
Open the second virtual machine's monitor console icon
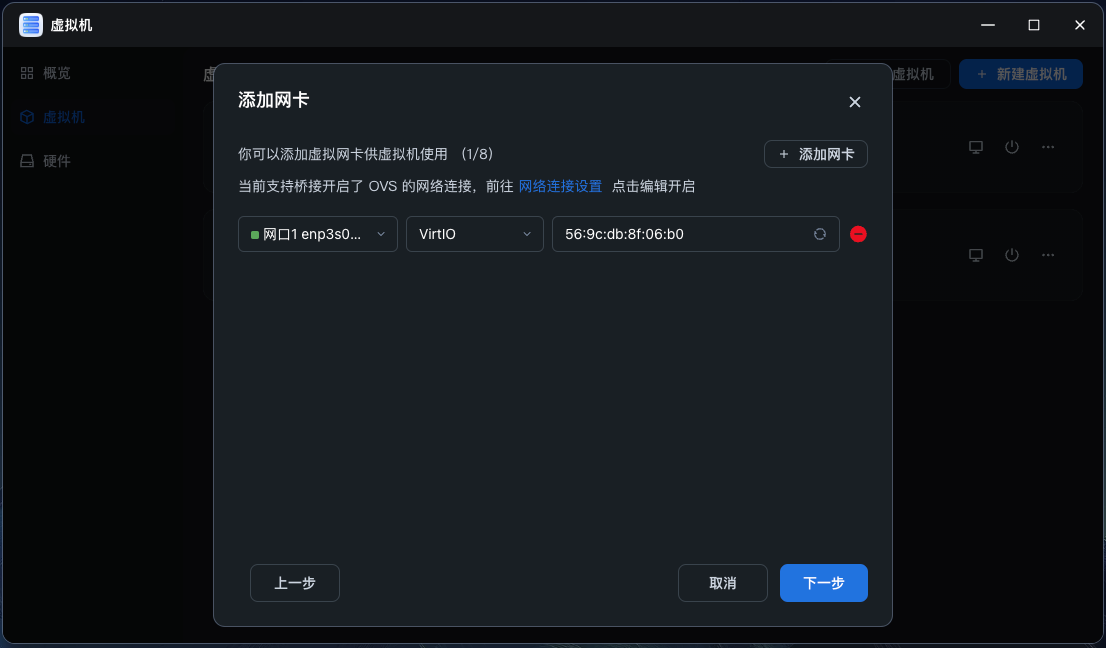(x=976, y=255)
